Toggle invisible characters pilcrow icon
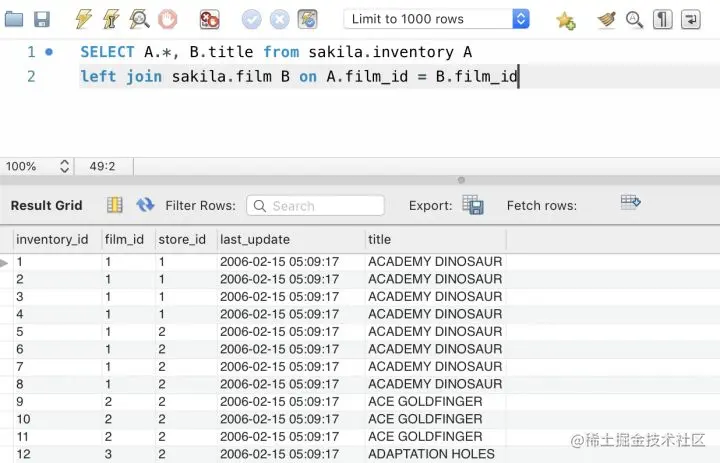Screen dimensions: 720x463 point(663,20)
